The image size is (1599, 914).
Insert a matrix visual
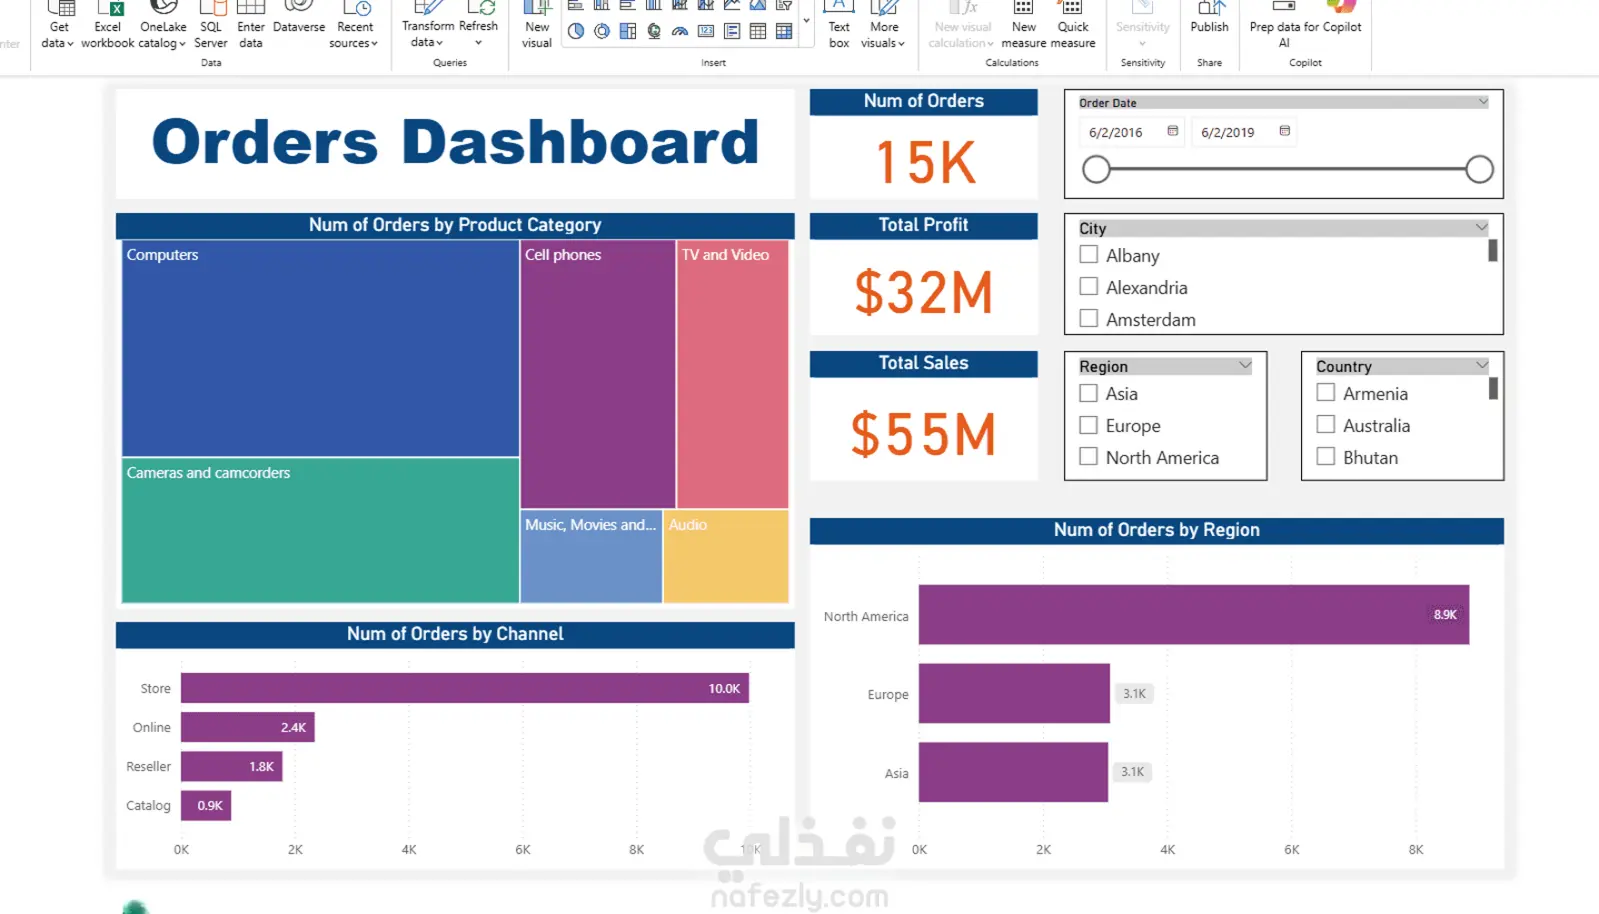pyautogui.click(x=784, y=31)
